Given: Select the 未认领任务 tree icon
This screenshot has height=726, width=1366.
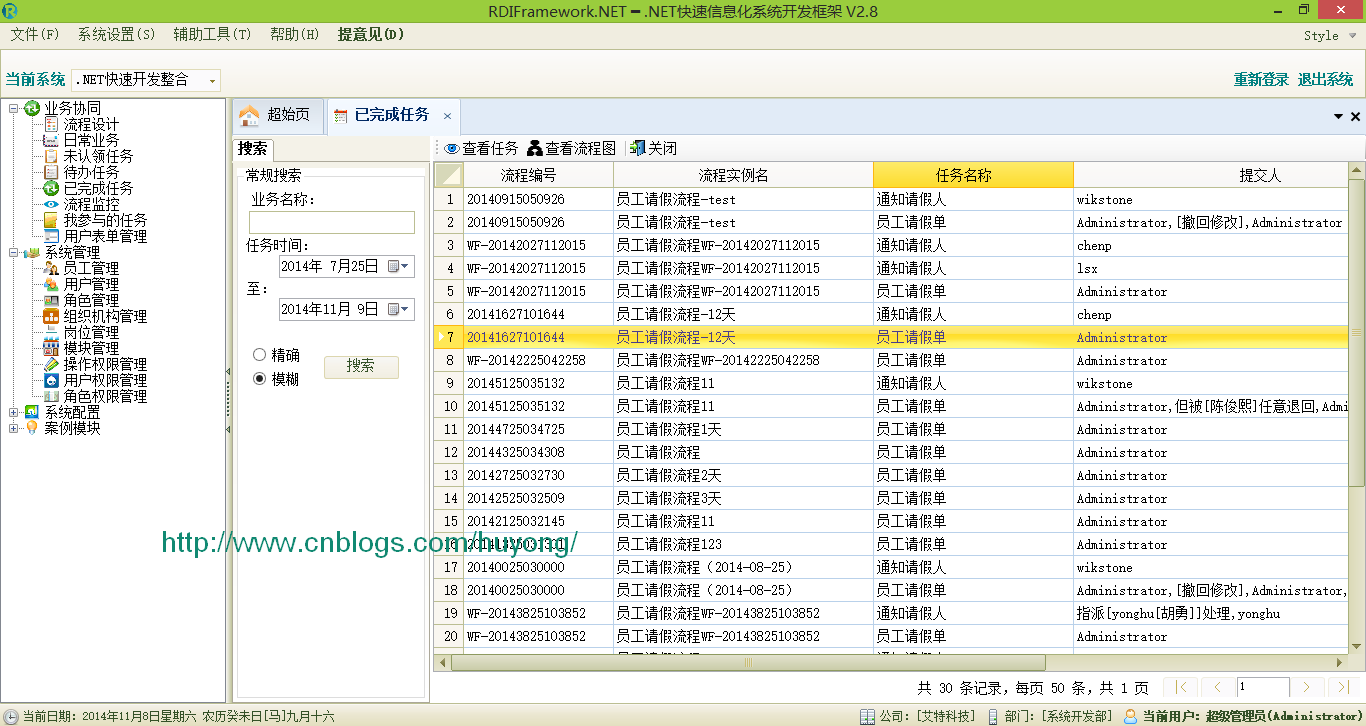Looking at the screenshot, I should 52,156.
